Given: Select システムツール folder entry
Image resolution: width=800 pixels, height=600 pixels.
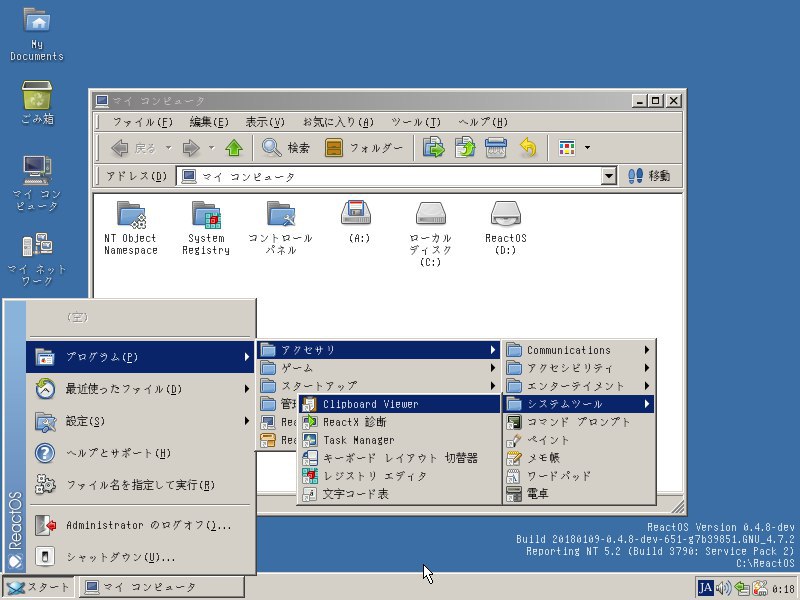Looking at the screenshot, I should pos(579,404).
